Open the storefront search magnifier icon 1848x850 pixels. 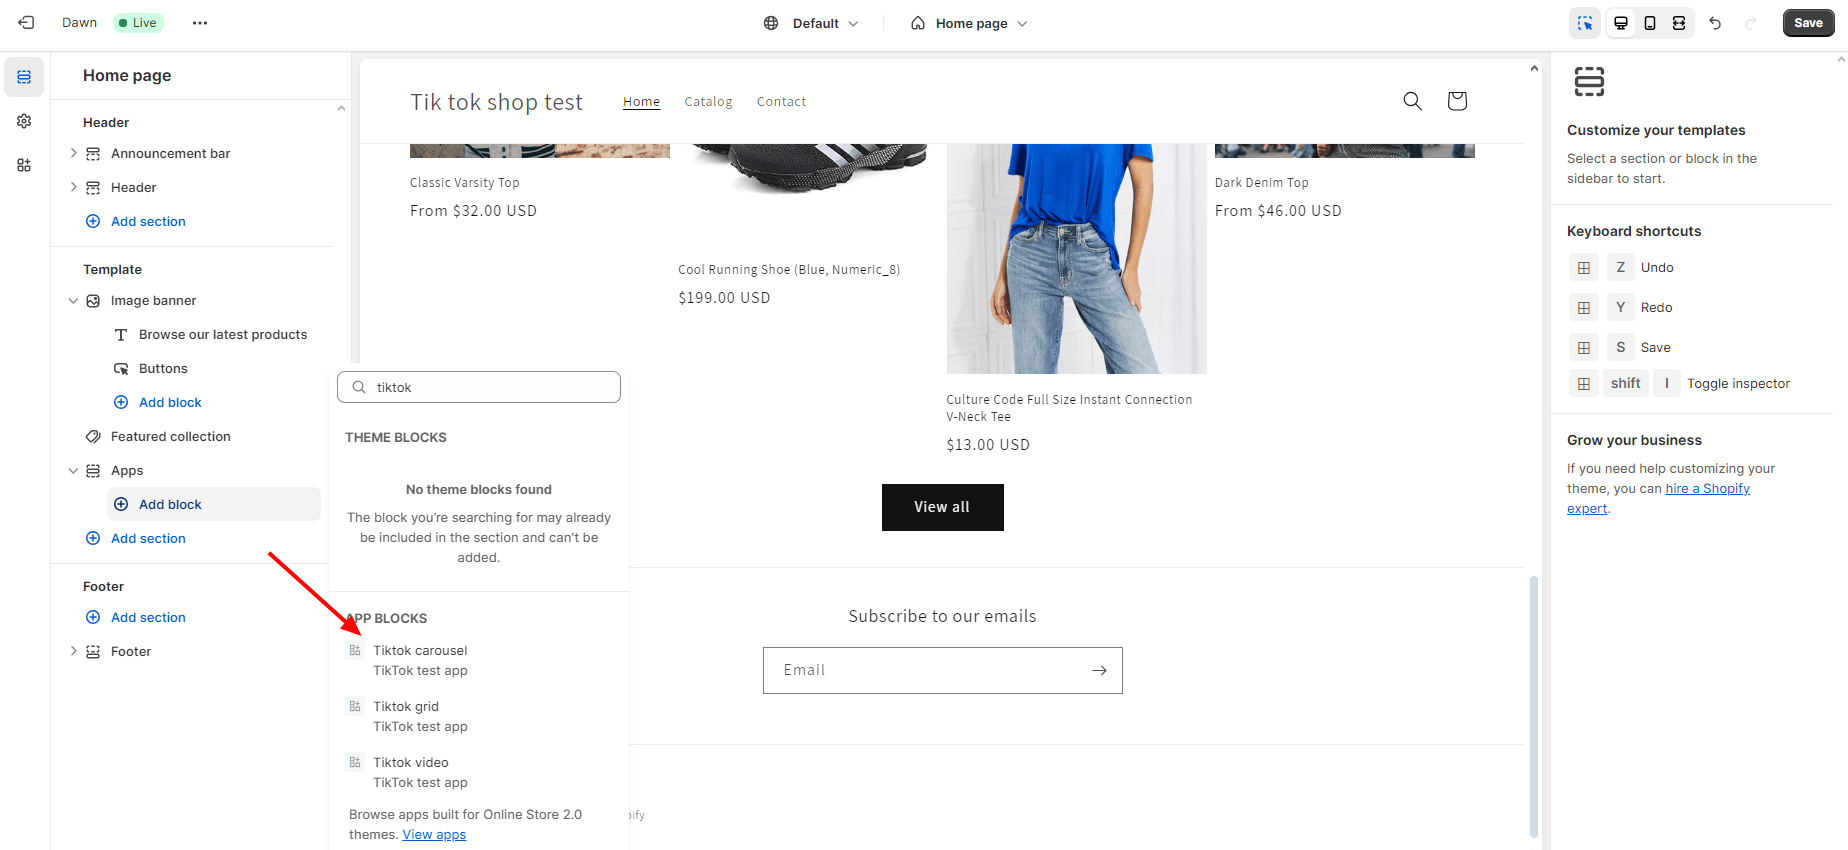[1412, 101]
